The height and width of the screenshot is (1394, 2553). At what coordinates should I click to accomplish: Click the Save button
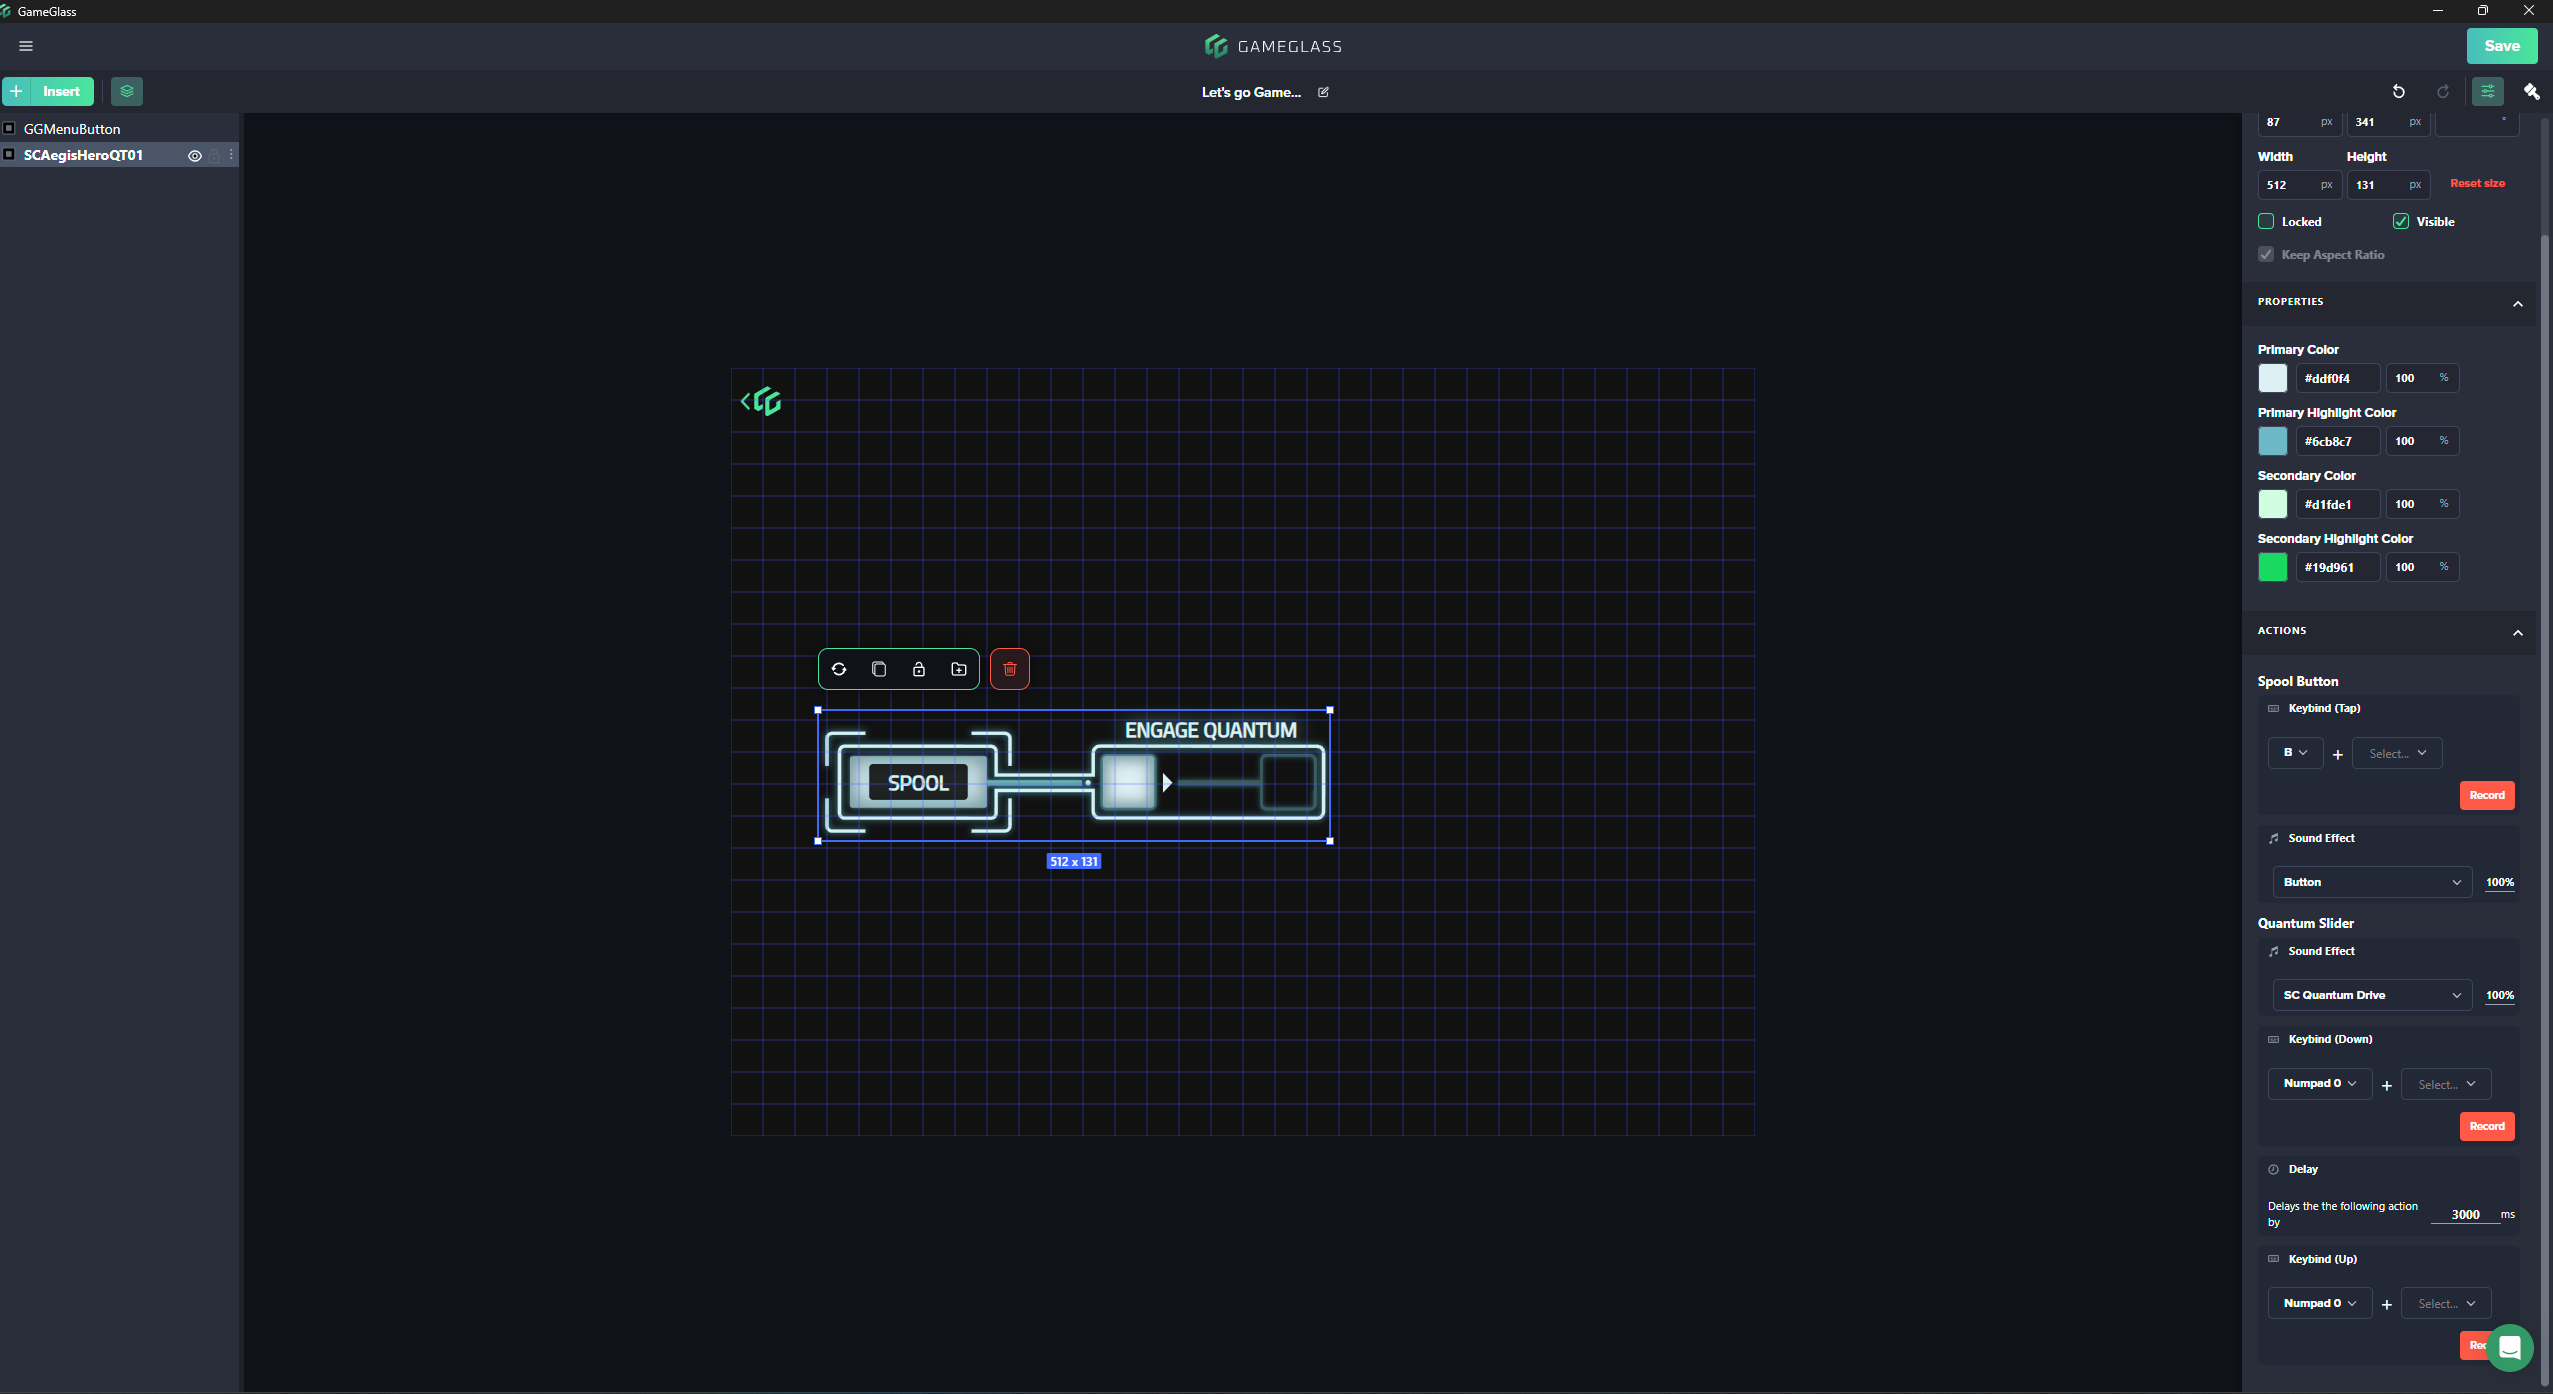point(2501,46)
